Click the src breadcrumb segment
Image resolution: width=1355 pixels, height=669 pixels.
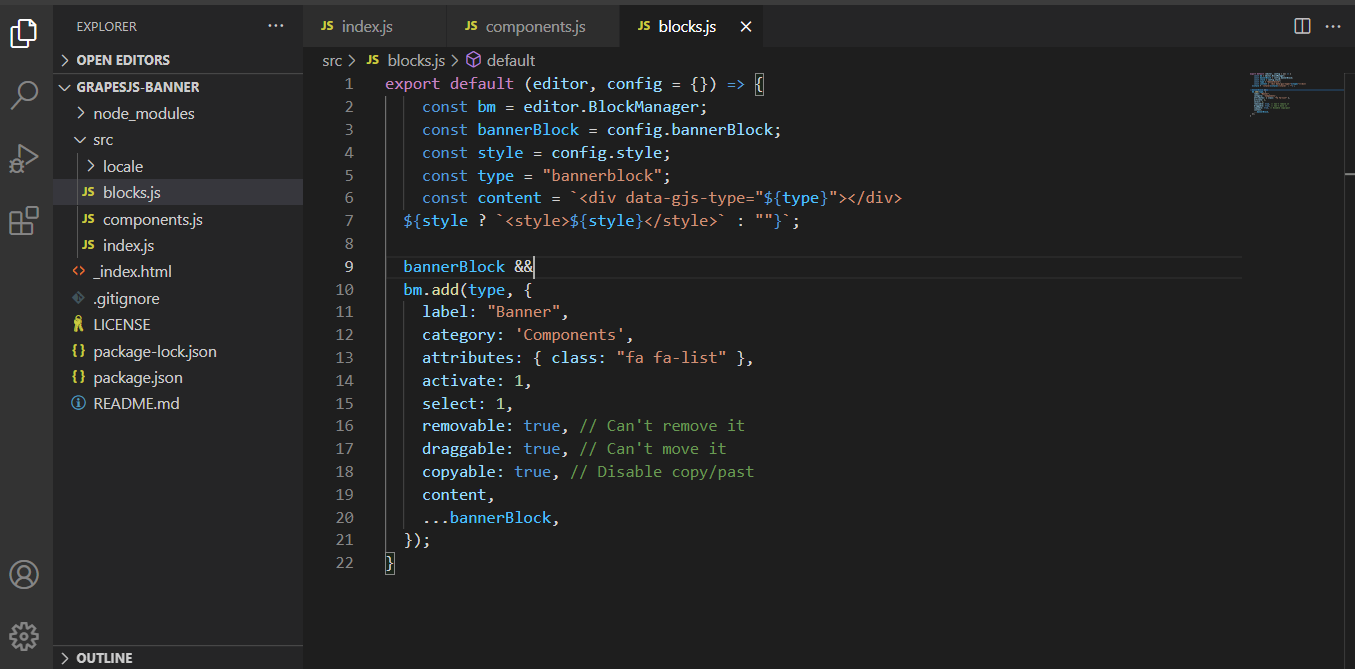tap(332, 60)
